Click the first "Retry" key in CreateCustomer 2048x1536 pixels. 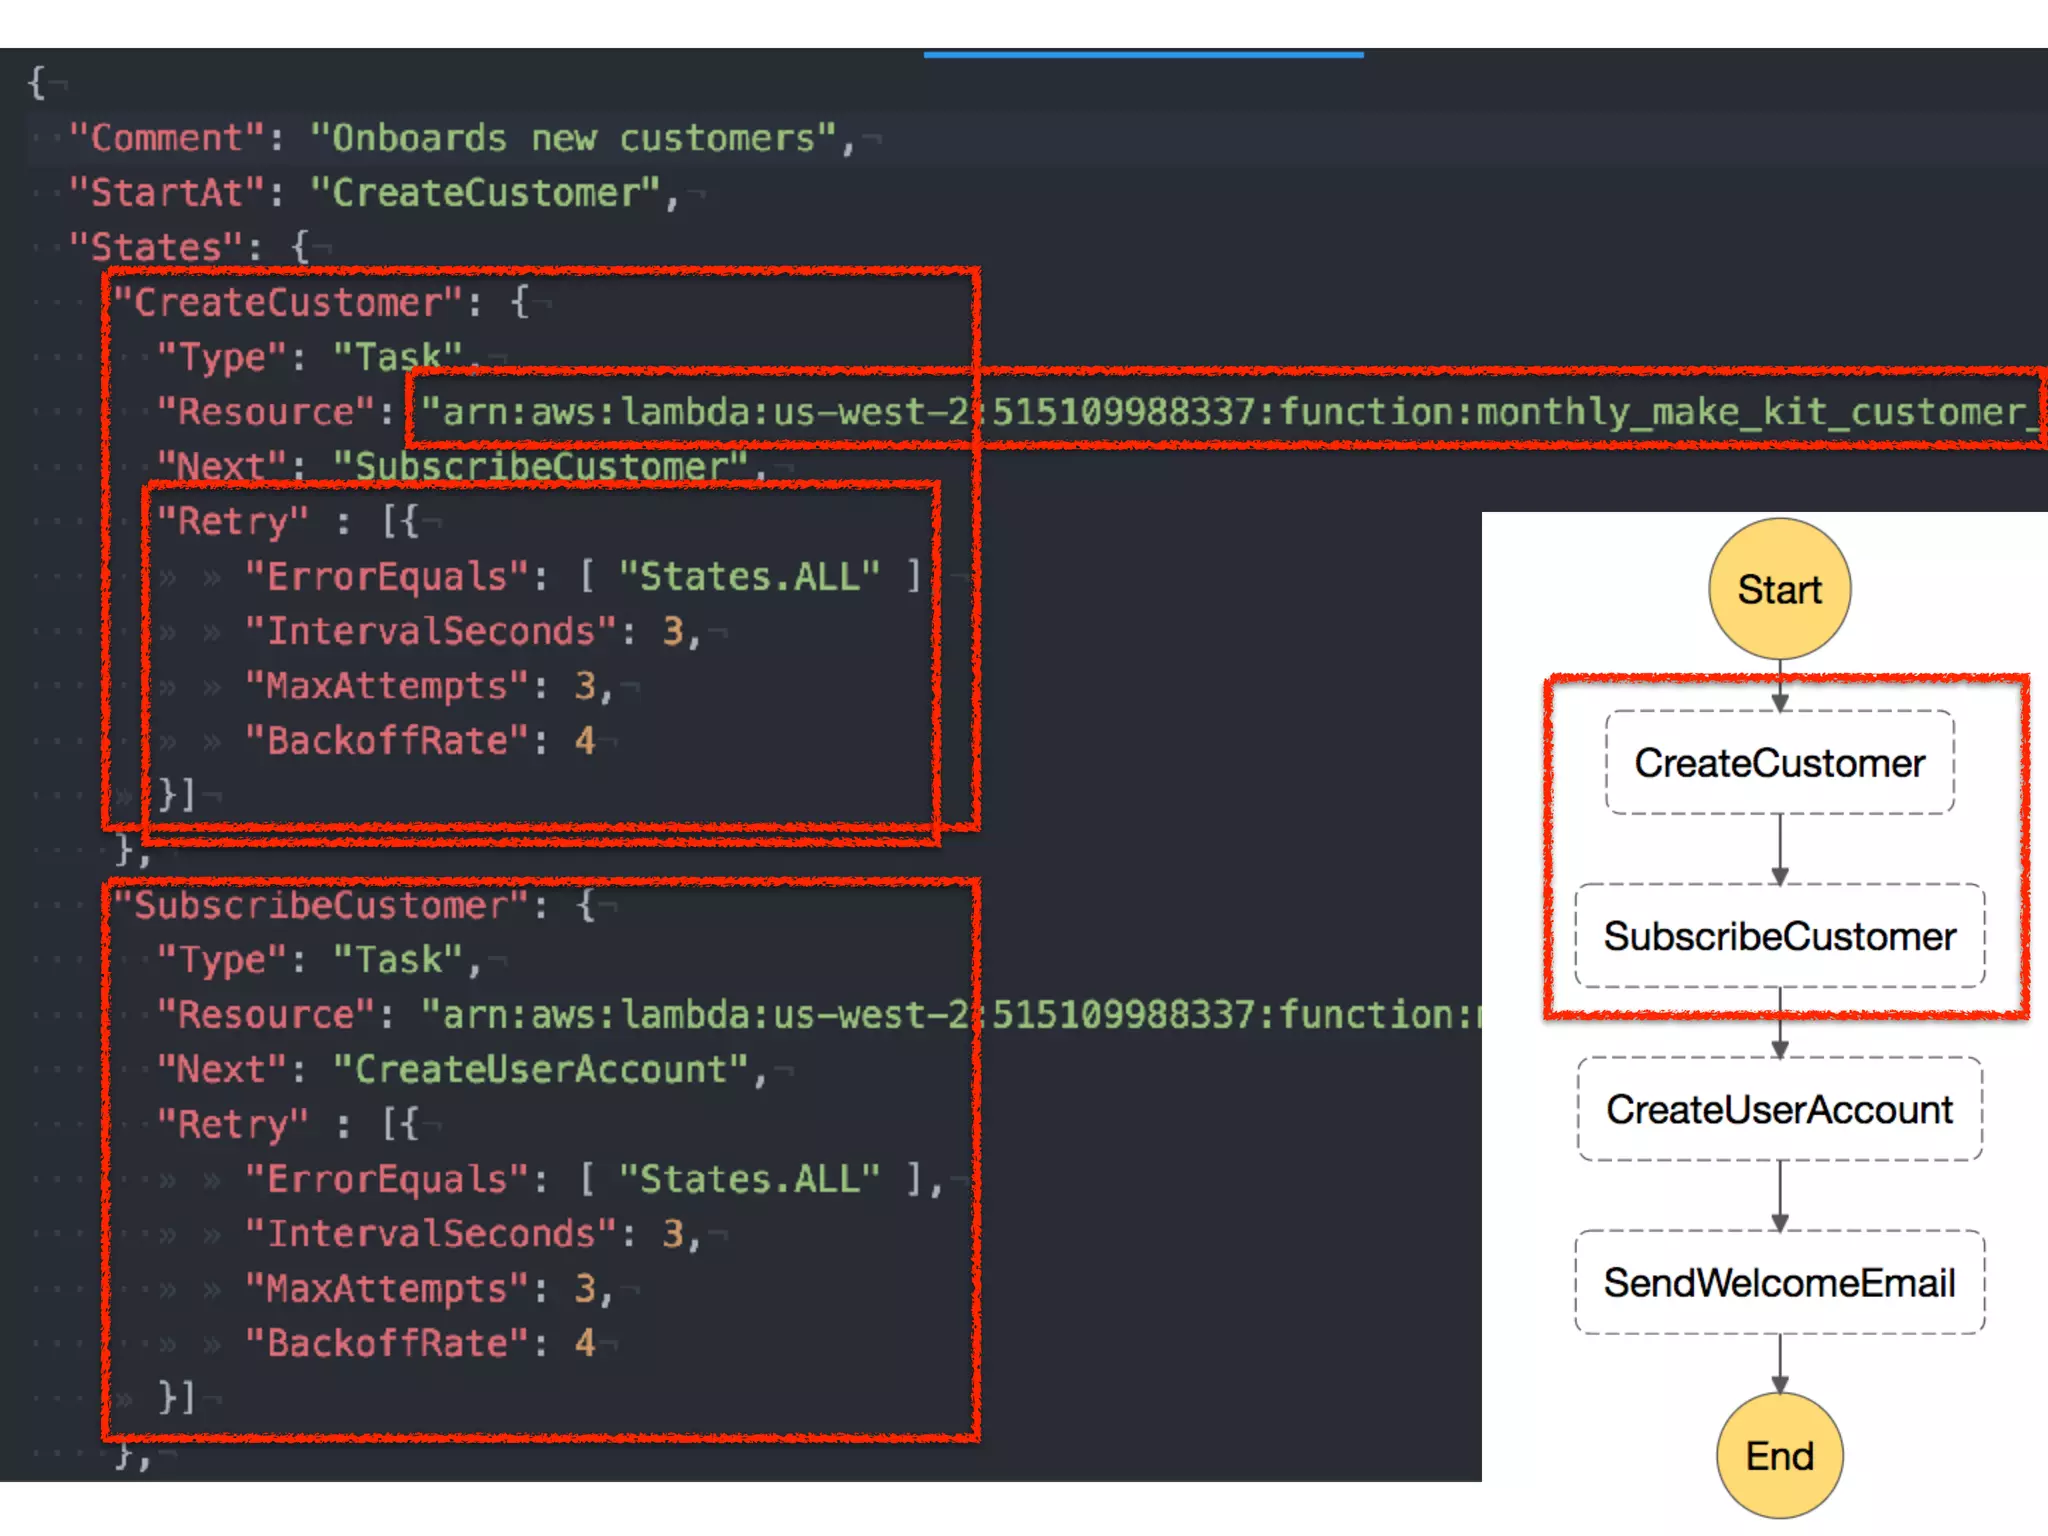[x=232, y=521]
